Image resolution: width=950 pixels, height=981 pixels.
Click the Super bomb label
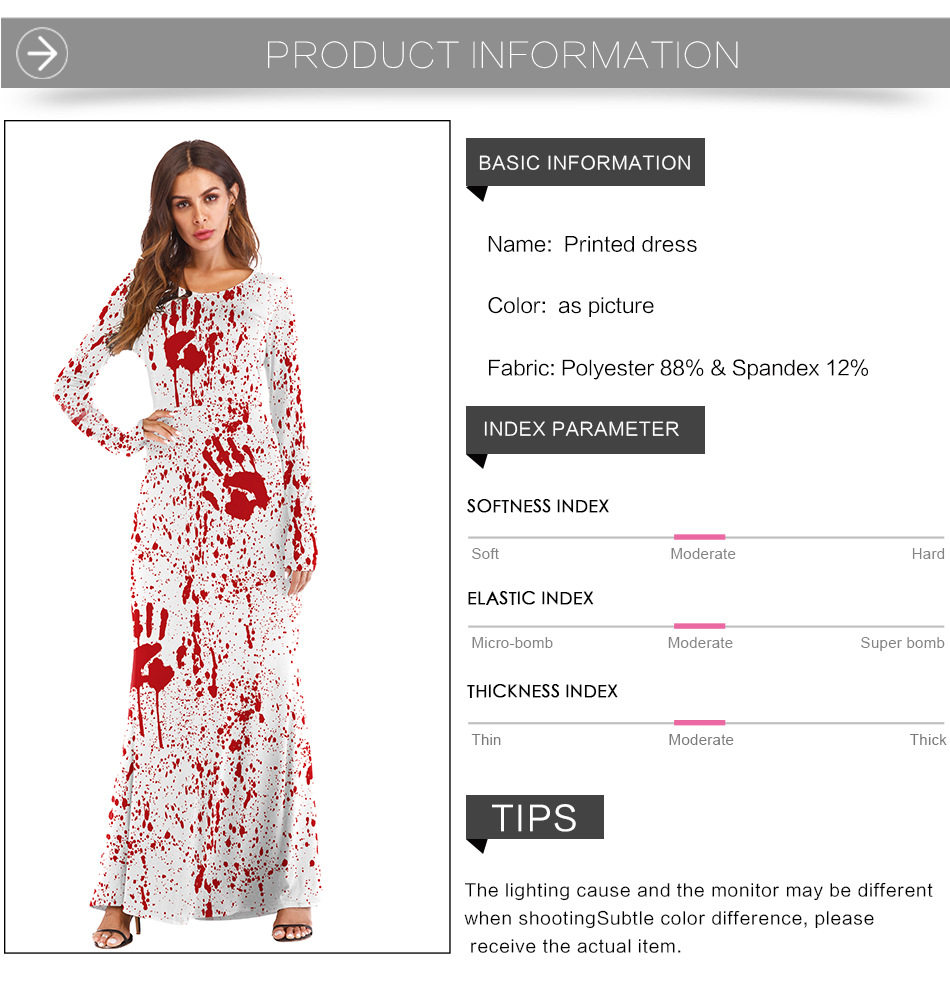(x=902, y=643)
